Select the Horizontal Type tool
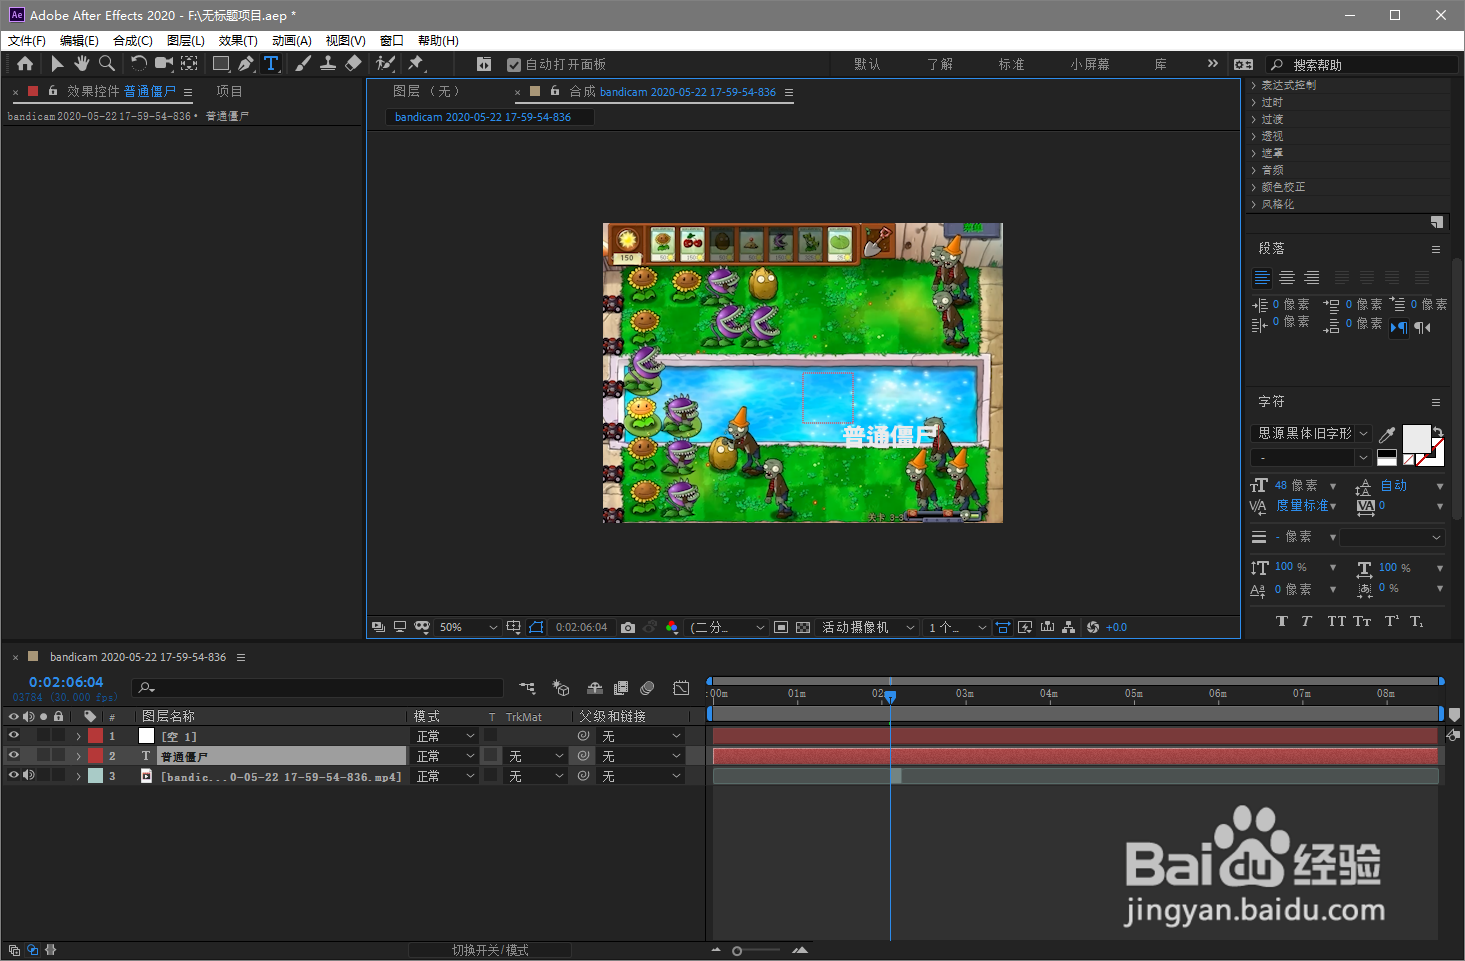The width and height of the screenshot is (1465, 961). (x=271, y=64)
